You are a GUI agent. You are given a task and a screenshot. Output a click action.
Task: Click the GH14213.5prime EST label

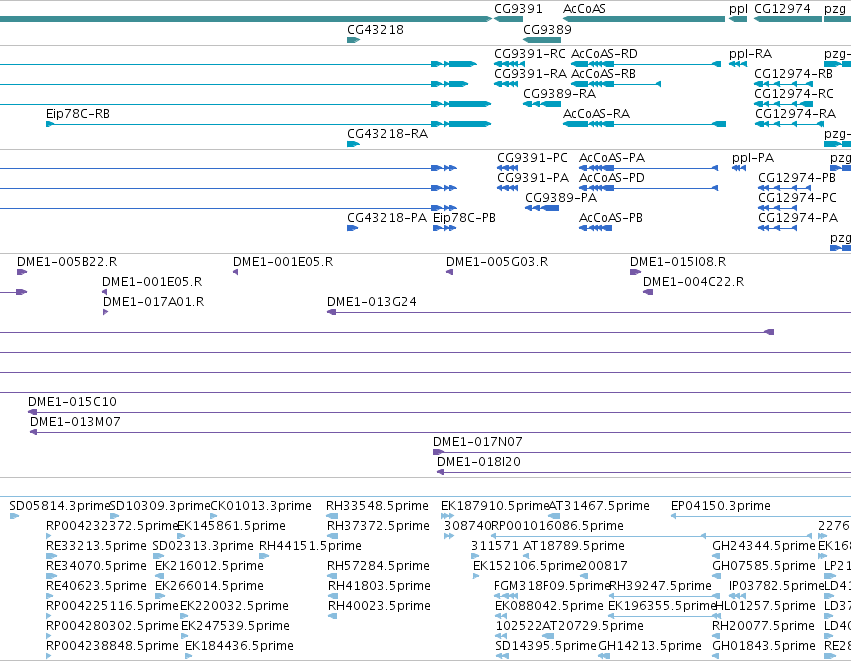[650, 647]
